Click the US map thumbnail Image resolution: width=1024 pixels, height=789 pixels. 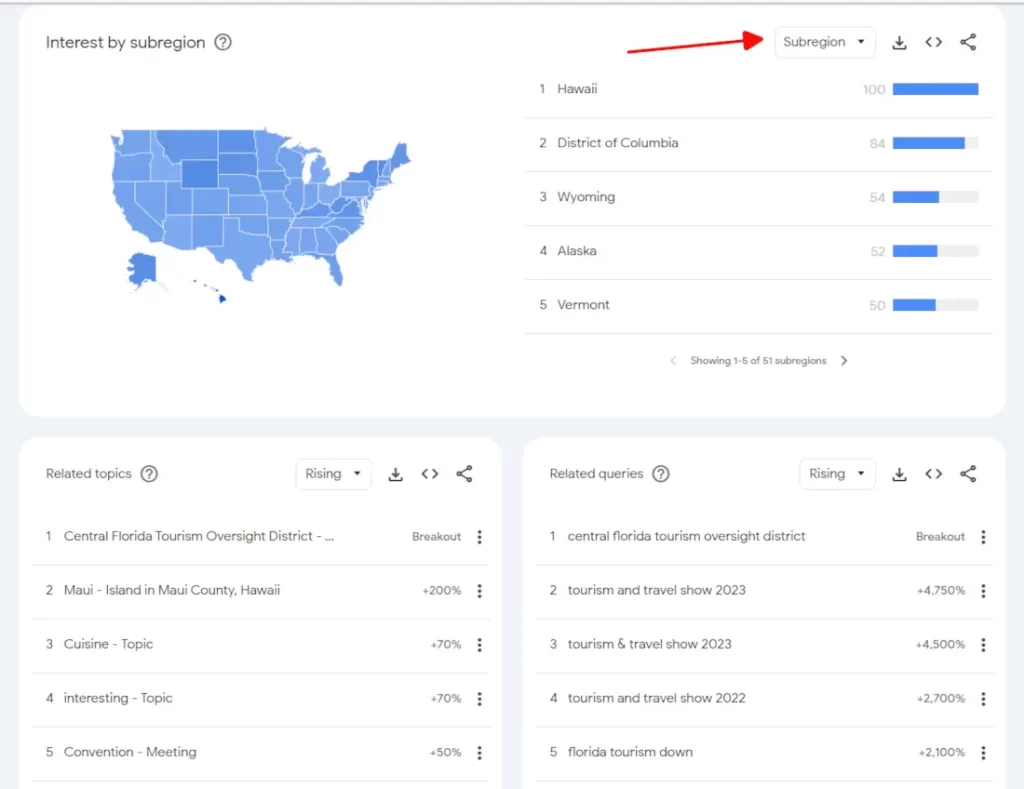click(260, 210)
